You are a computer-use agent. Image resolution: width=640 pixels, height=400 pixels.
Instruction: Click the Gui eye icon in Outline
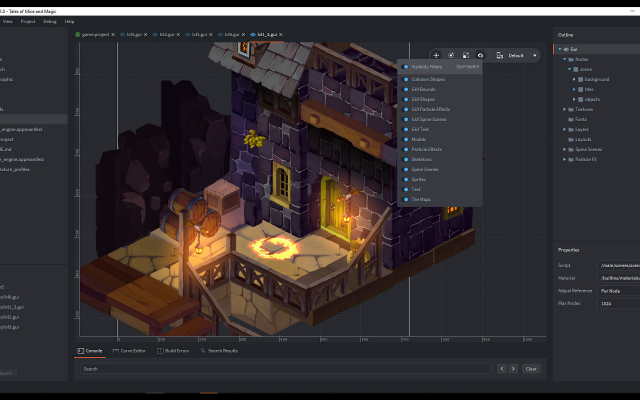[566, 49]
